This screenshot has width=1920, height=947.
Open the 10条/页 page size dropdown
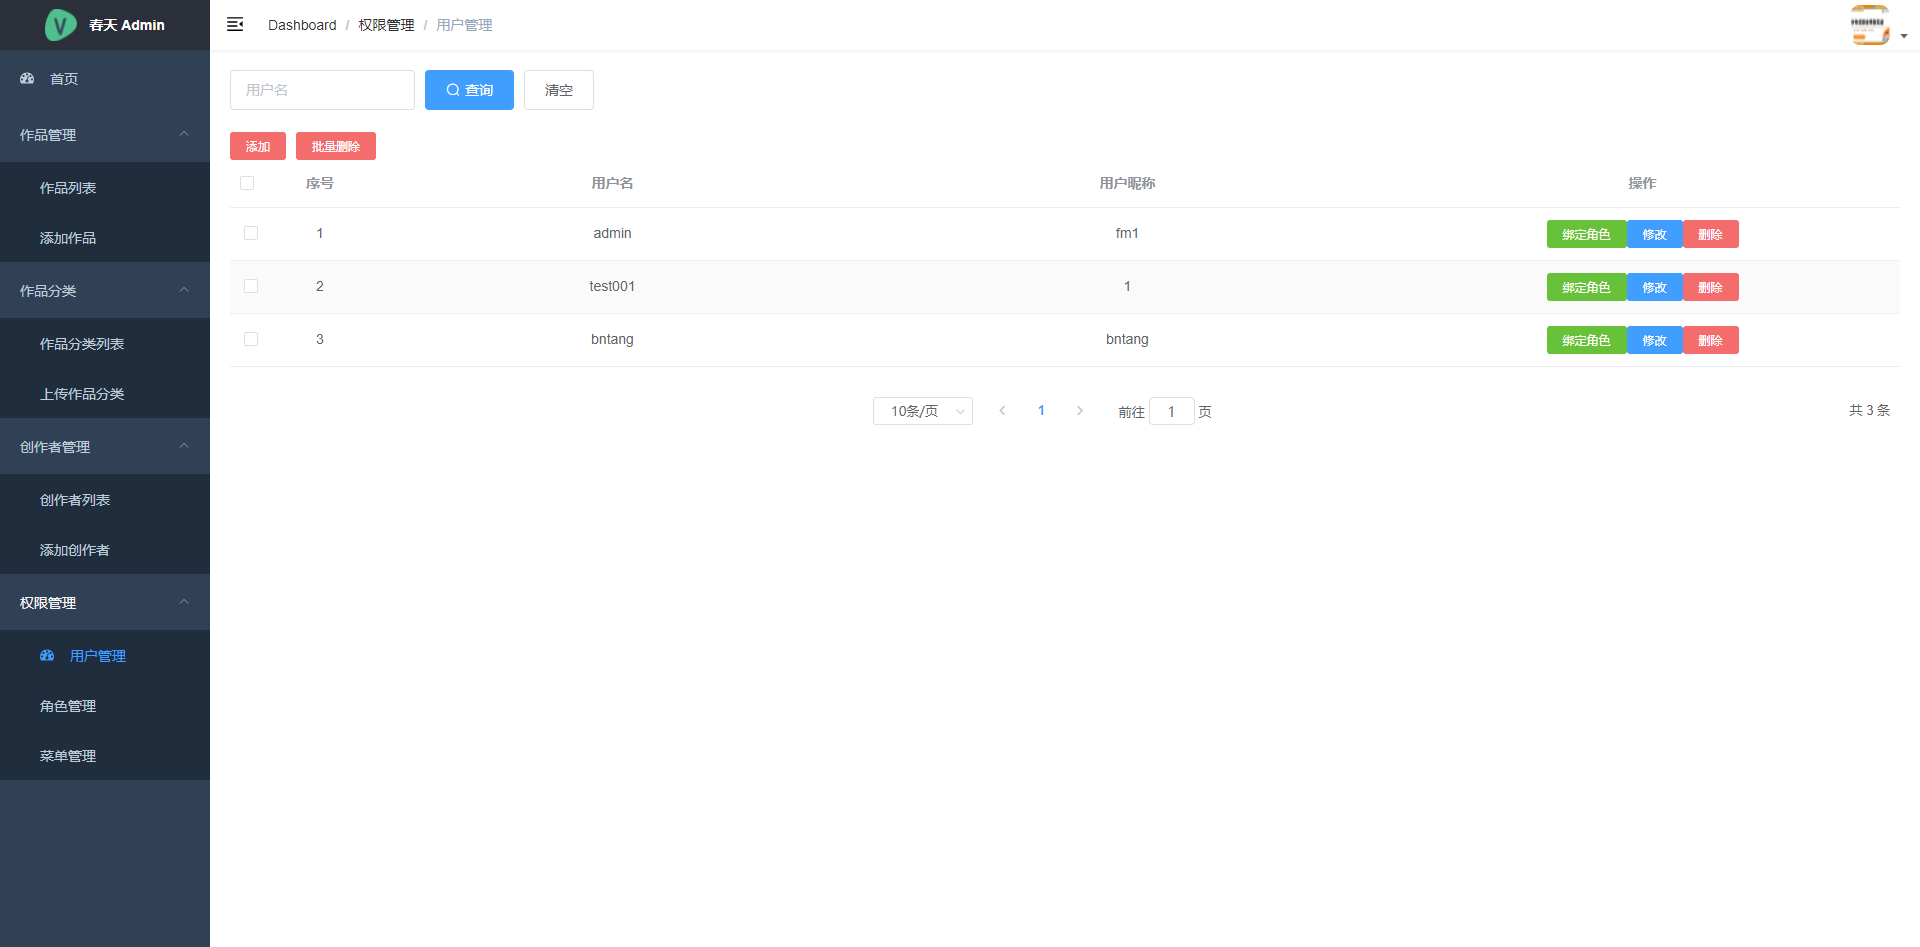pos(923,411)
